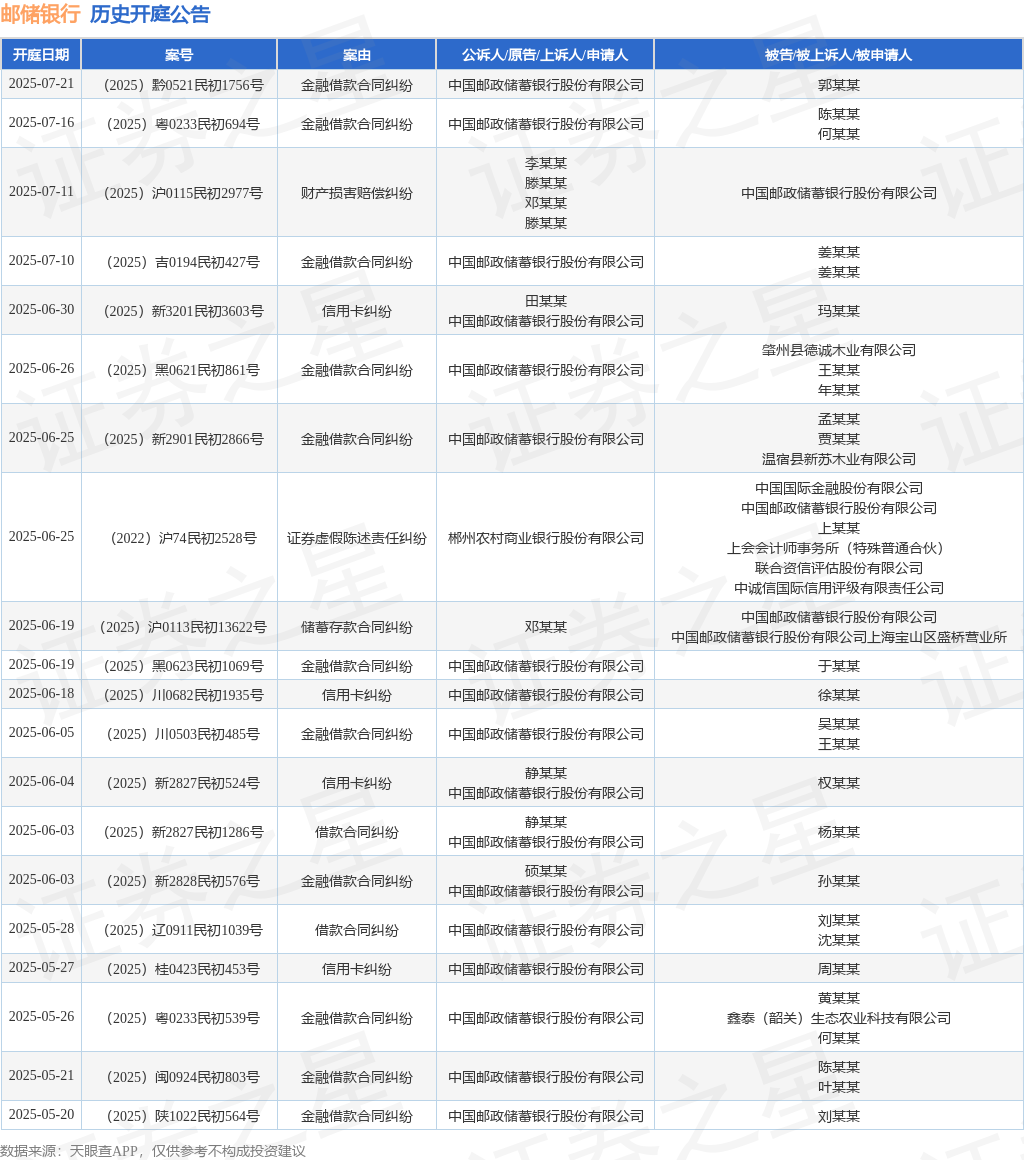The image size is (1024, 1160).
Task: Select defendant 中诚信国际信用评级有限责任公司
Action: point(839,588)
